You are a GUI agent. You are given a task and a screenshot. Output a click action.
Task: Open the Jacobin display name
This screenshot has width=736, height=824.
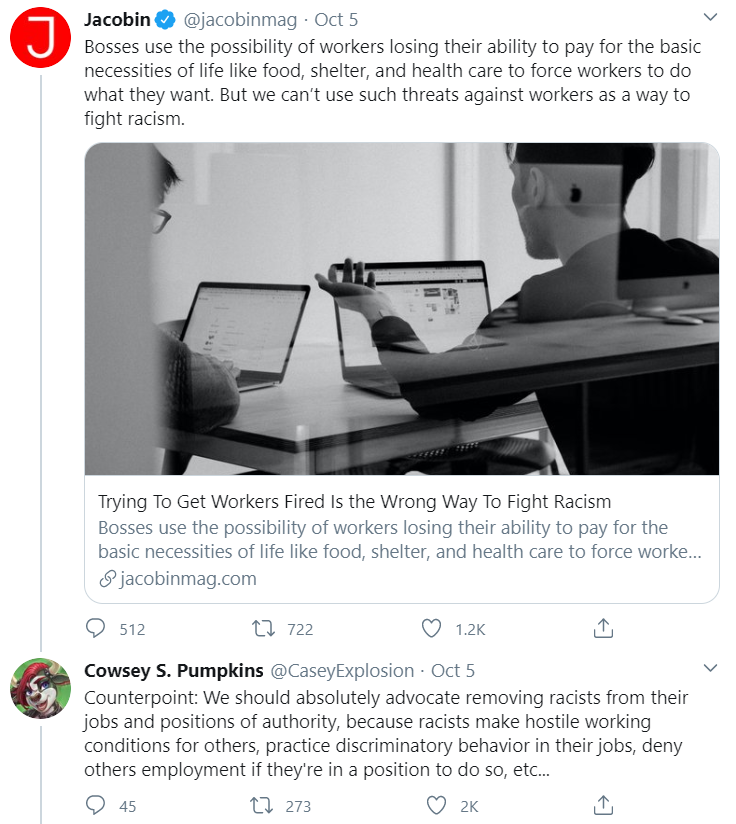click(x=117, y=20)
